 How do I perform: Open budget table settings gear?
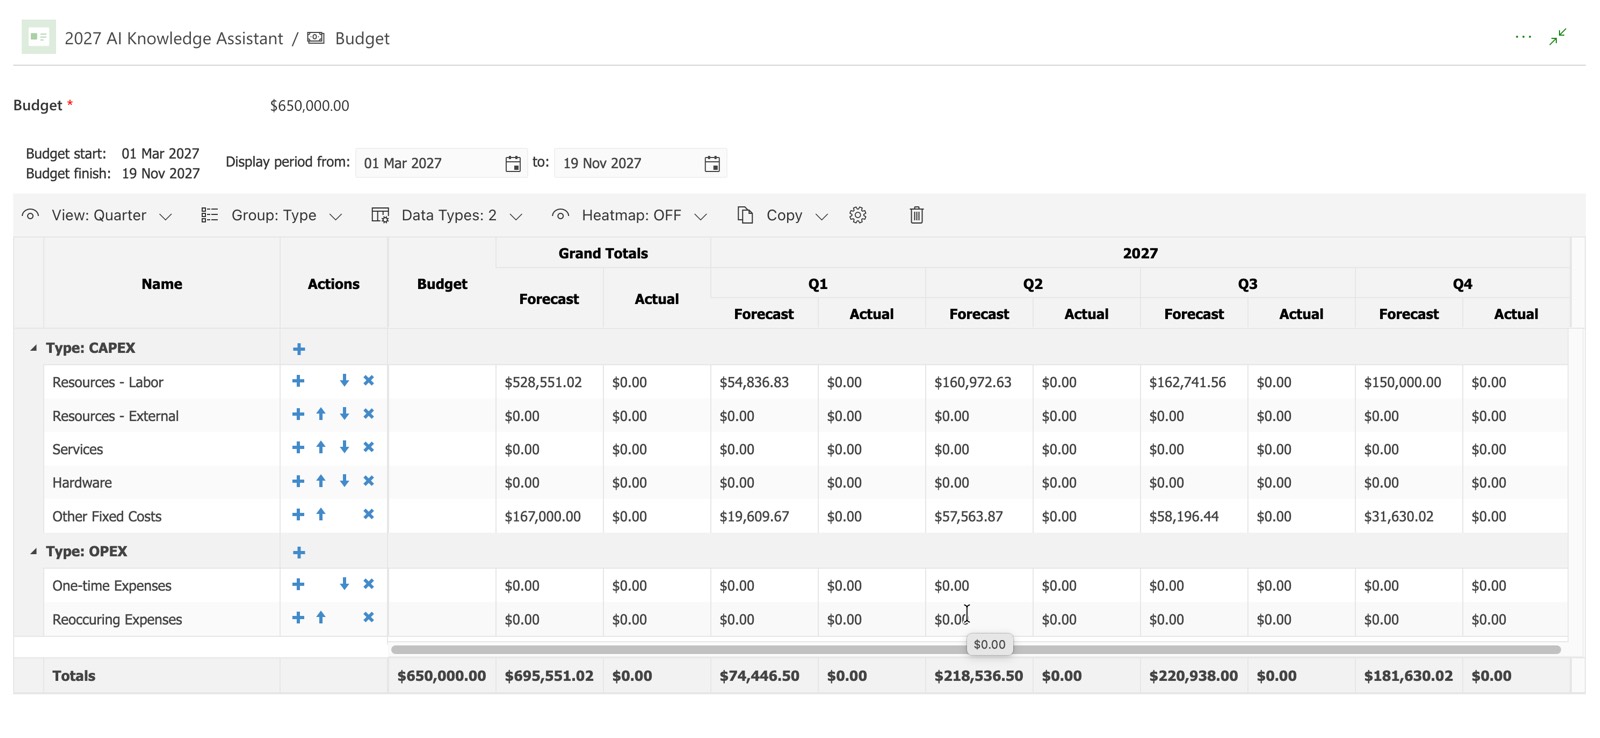point(858,215)
